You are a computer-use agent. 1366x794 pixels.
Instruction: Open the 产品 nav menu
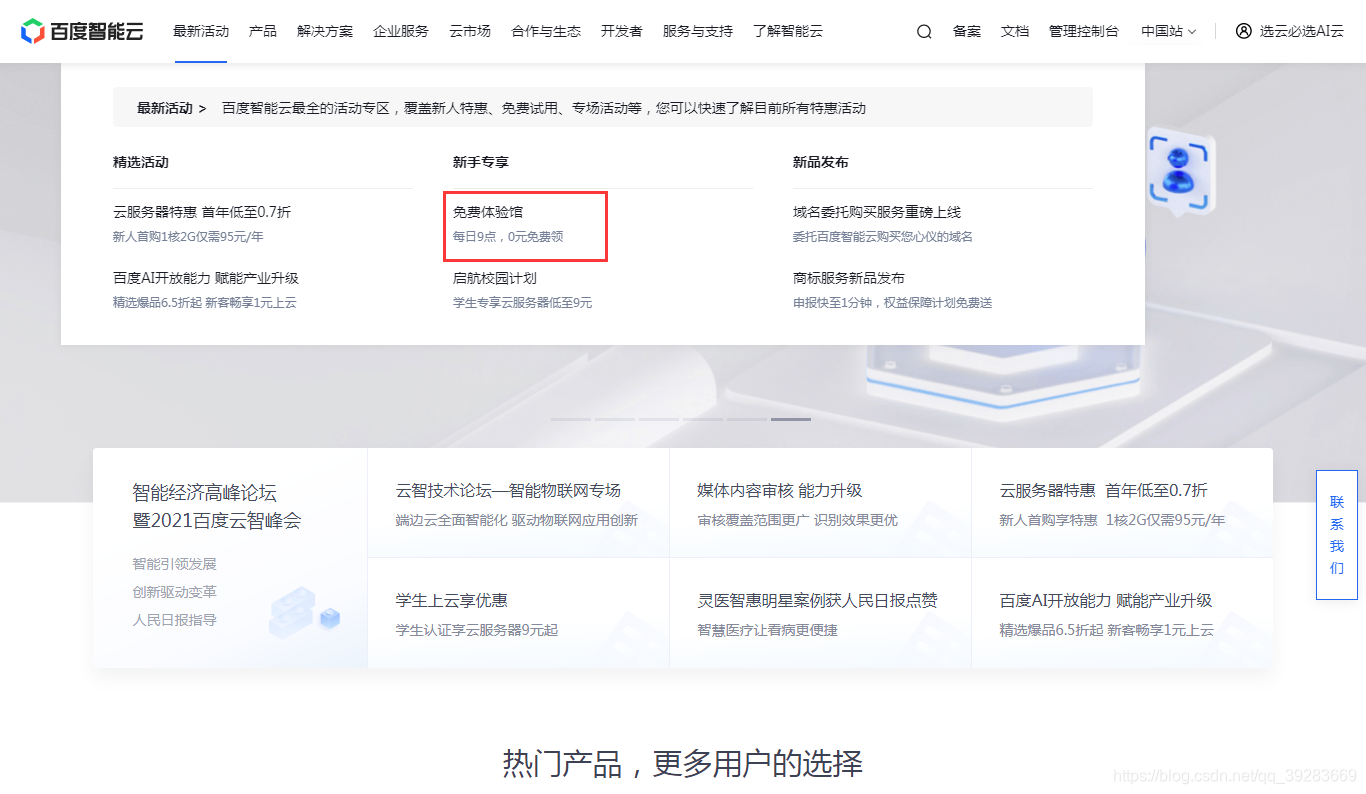click(263, 31)
